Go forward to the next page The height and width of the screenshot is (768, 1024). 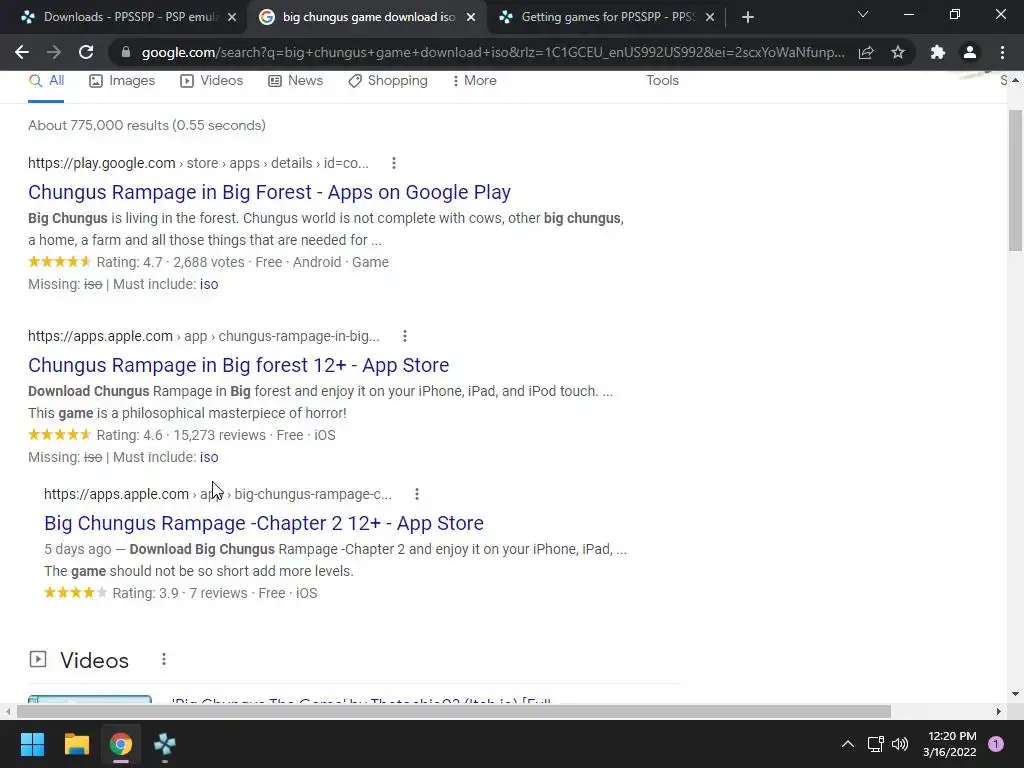(x=54, y=52)
